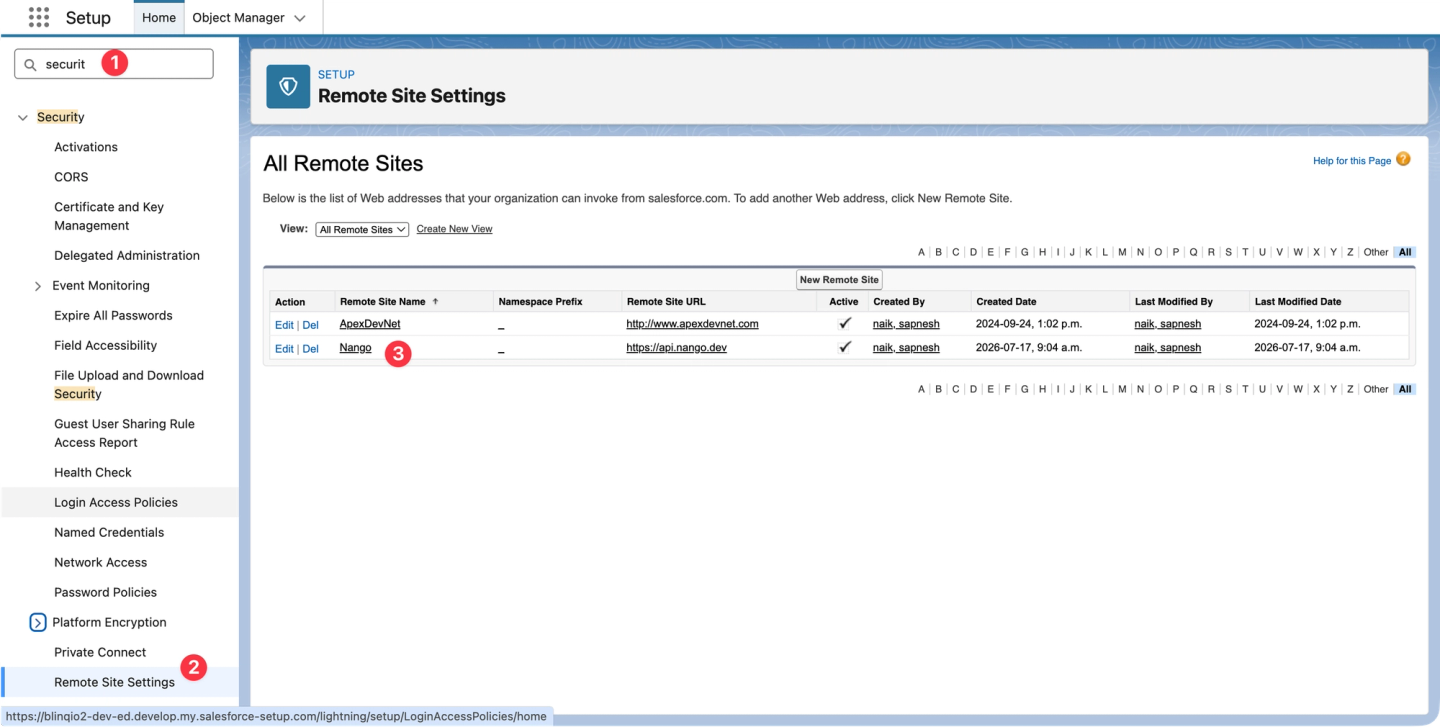Open Certificate and Key Management
Viewport: 1440px width, 727px height.
pos(109,216)
